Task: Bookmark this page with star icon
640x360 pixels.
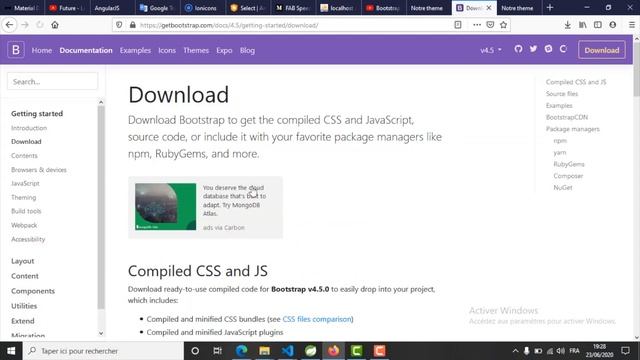Action: point(503,25)
